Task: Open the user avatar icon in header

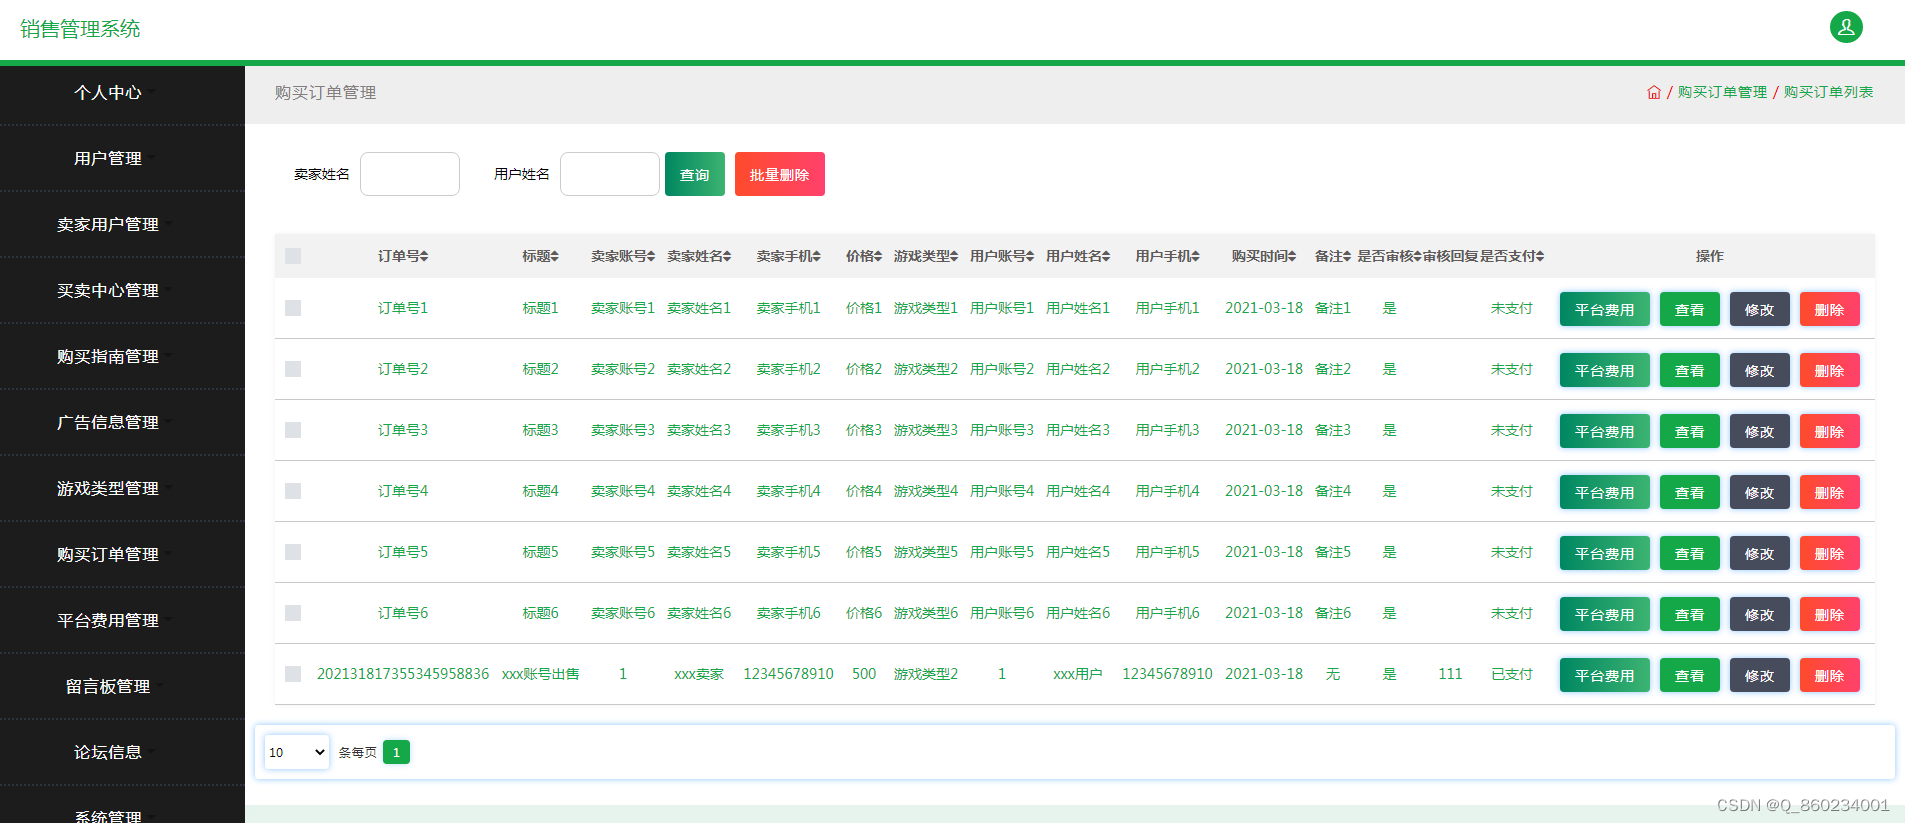Action: (x=1846, y=27)
